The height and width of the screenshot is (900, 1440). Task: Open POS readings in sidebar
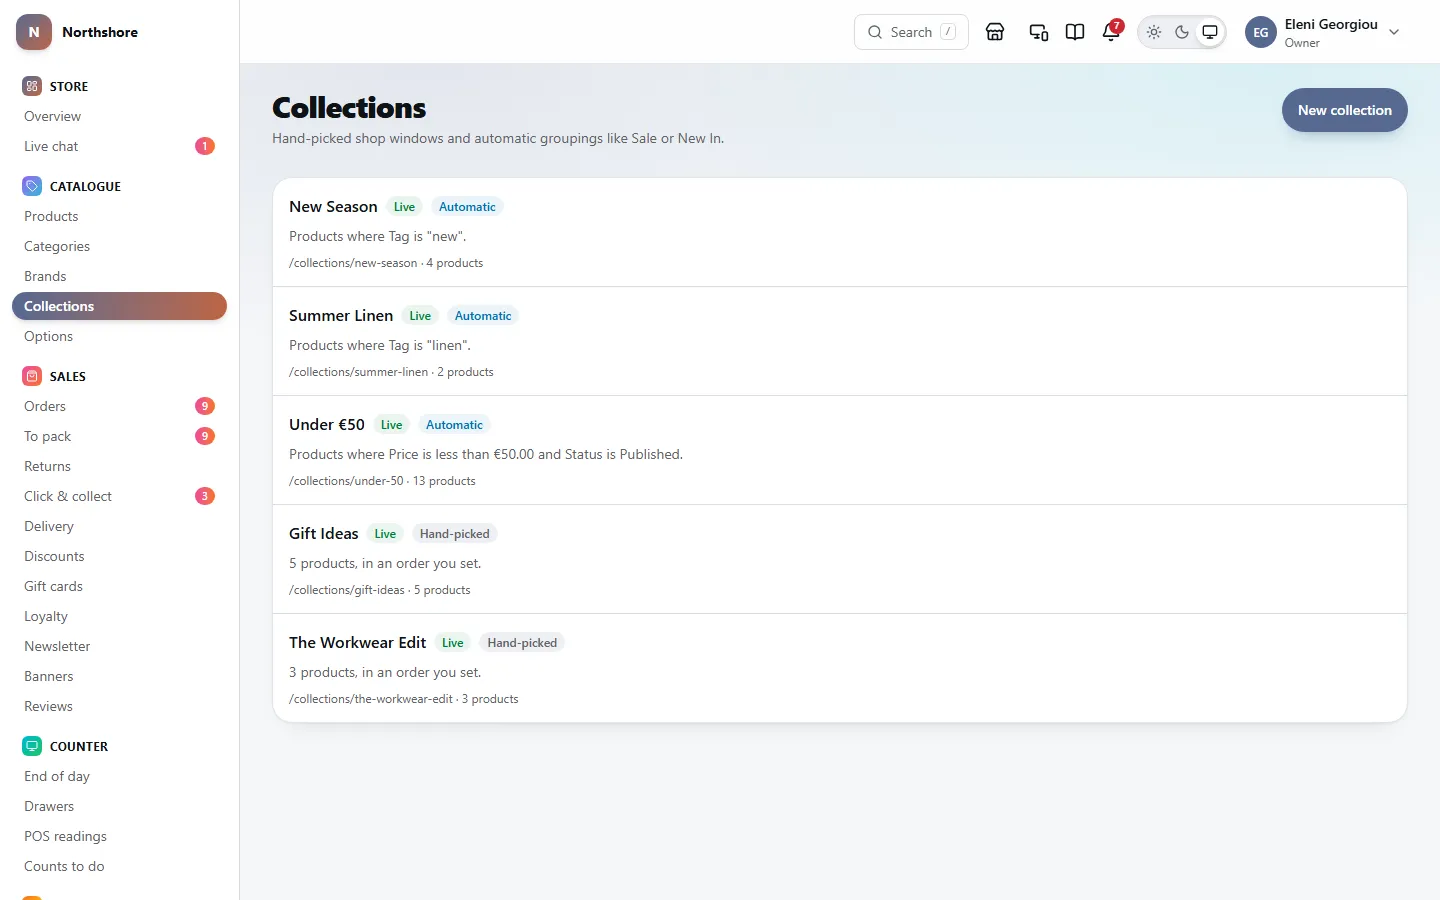[119, 836]
